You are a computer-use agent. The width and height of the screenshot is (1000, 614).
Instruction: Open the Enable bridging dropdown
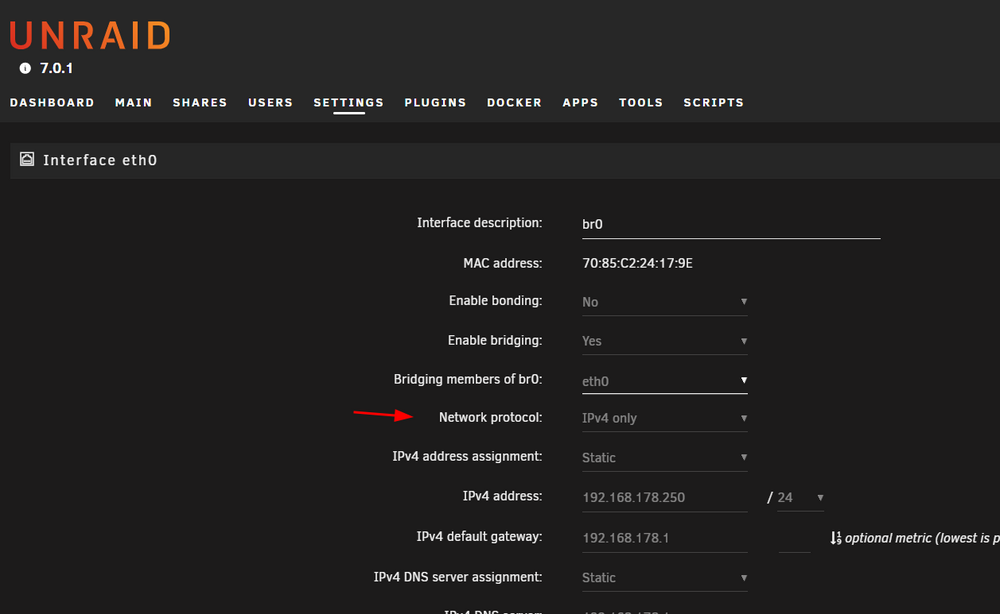click(x=665, y=341)
